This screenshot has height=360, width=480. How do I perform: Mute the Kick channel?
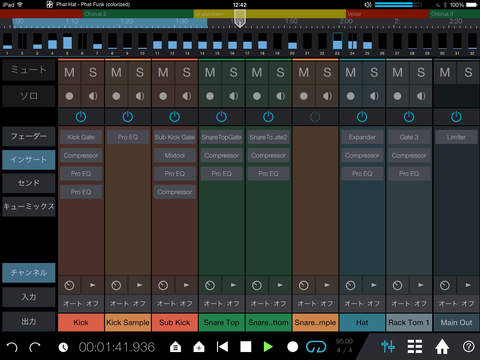(70, 72)
